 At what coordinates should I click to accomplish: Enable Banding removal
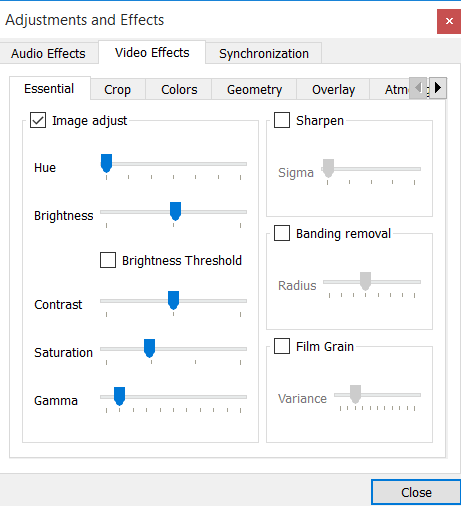click(x=282, y=233)
